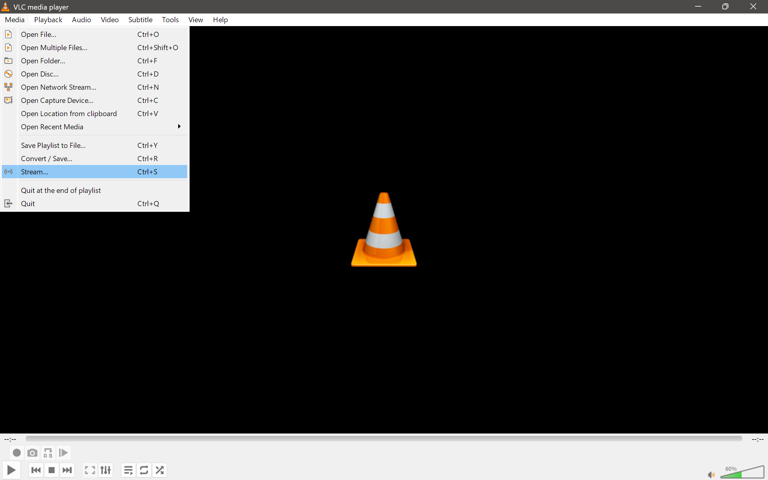This screenshot has height=480, width=768.
Task: Open the Audio menu
Action: pos(81,20)
